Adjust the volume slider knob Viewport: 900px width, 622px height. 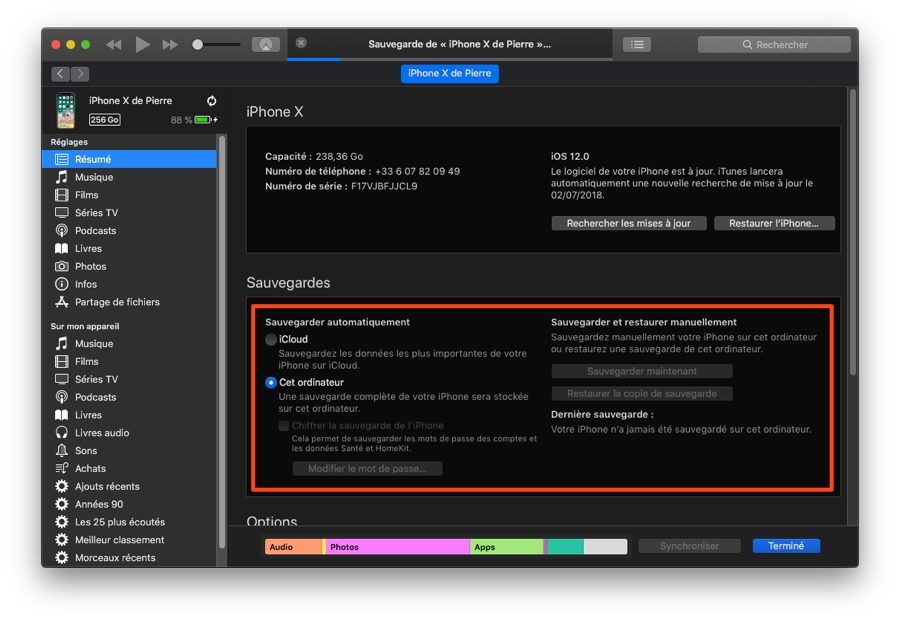click(x=198, y=45)
